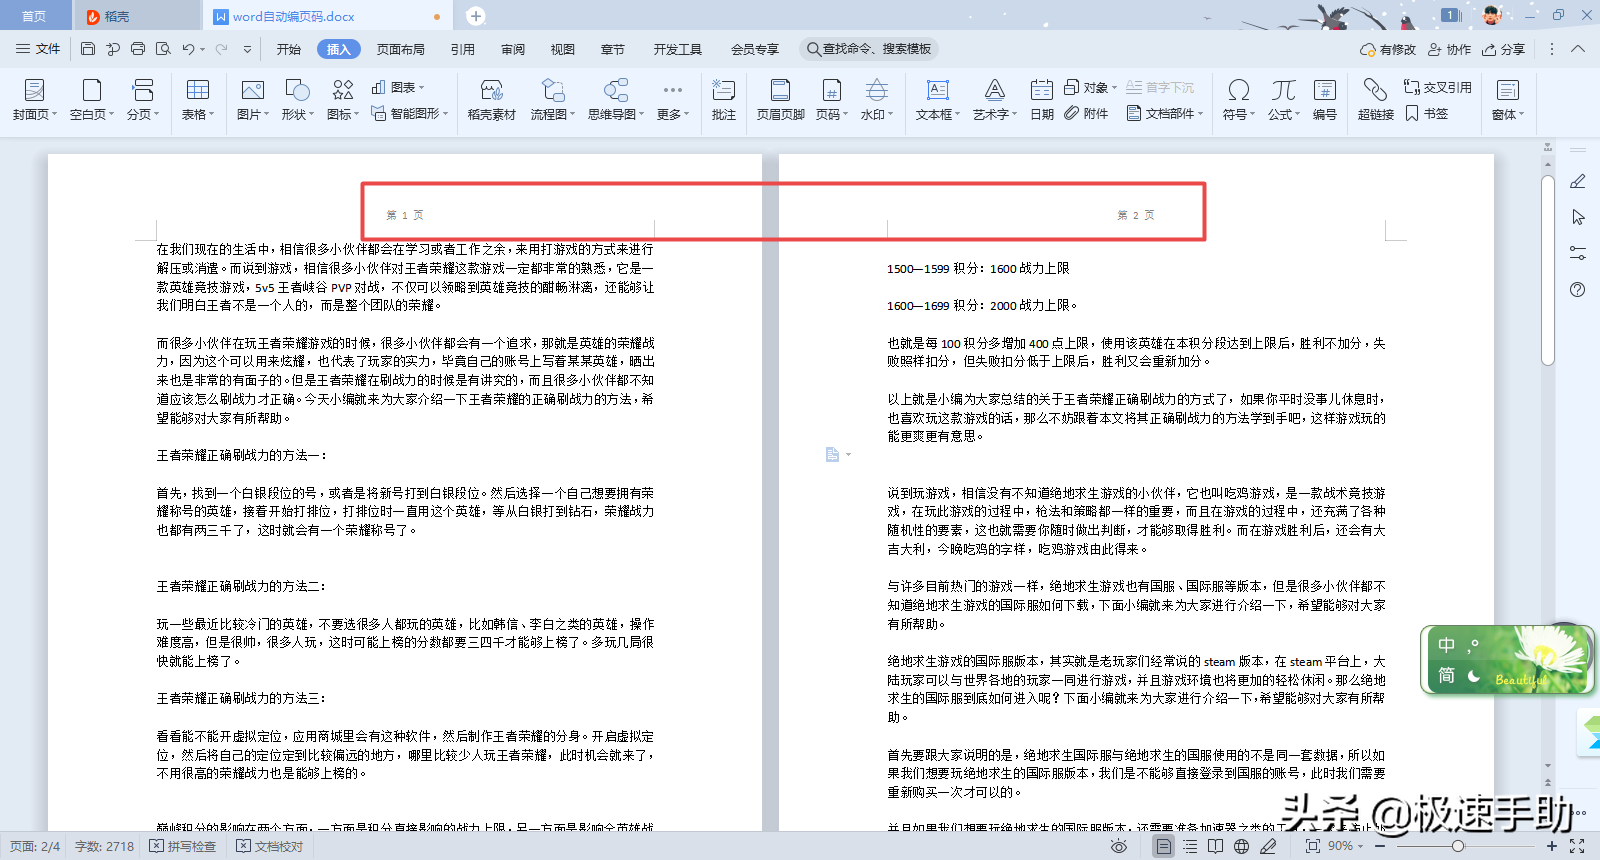The width and height of the screenshot is (1600, 860).
Task: Click the 协作 collaborate button
Action: 1449,49
